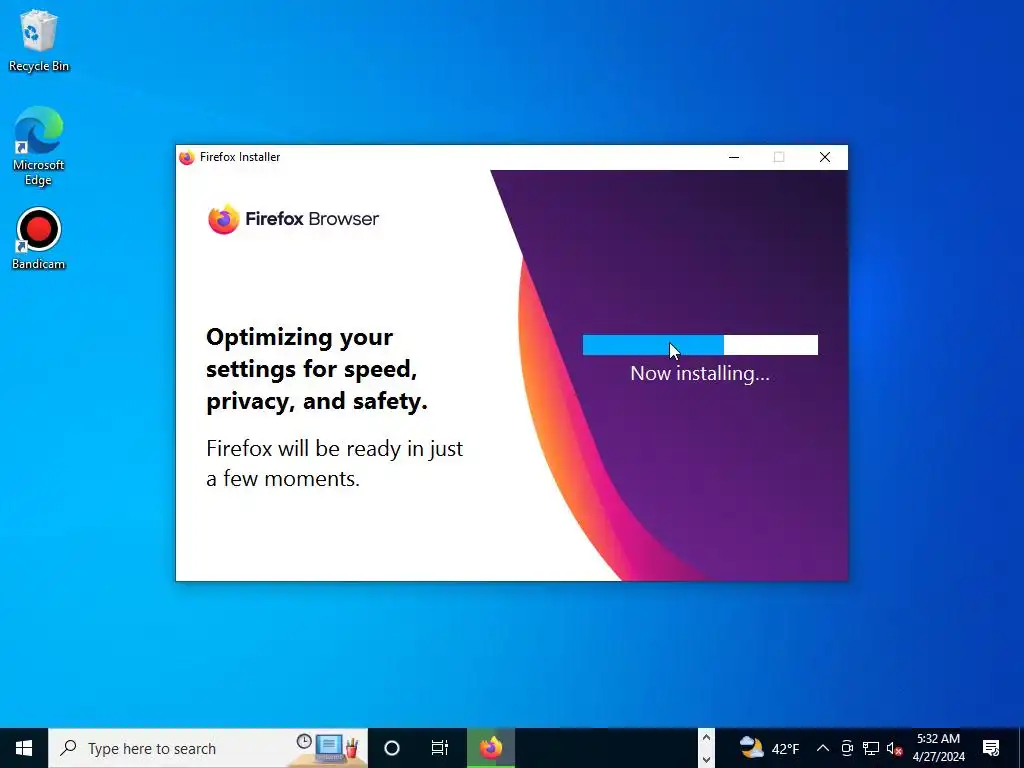This screenshot has width=1024, height=768.
Task: Click the 'Optimizing your settings' heading
Action: [x=317, y=369]
